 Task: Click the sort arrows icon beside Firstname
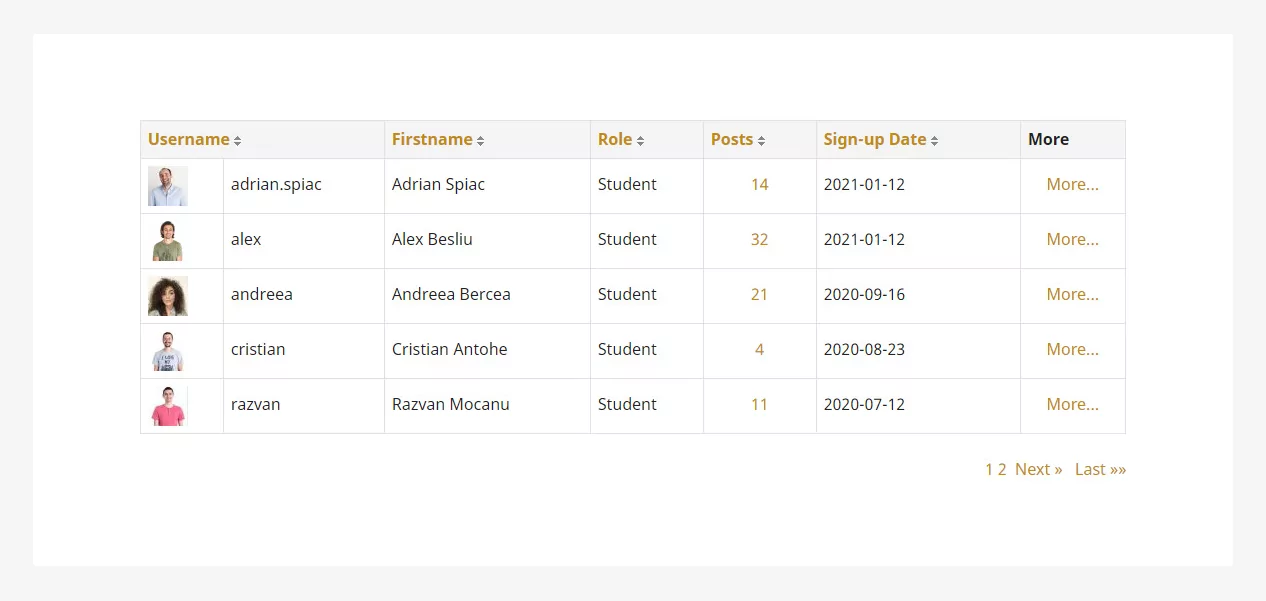click(480, 141)
